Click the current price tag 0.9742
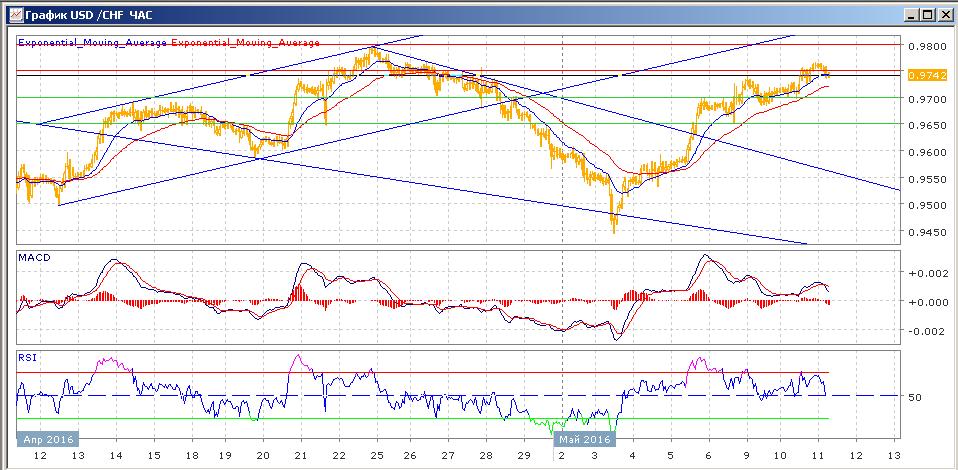The height and width of the screenshot is (470, 958). pyautogui.click(x=928, y=75)
